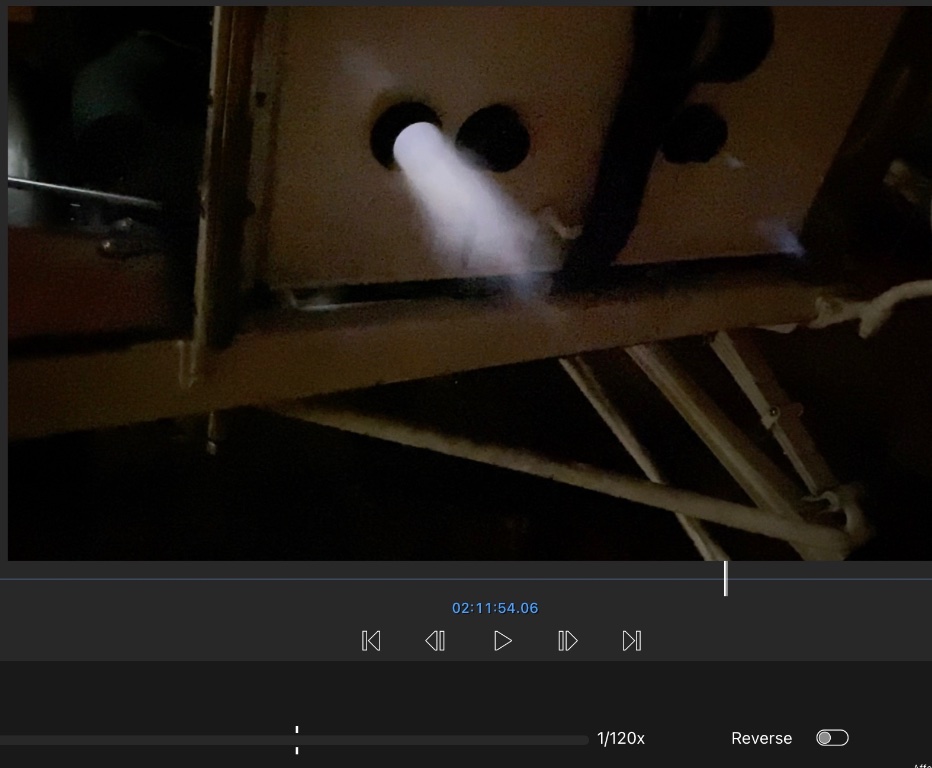Click the white playhead on the scrub bar
The image size is (932, 768).
(x=725, y=578)
